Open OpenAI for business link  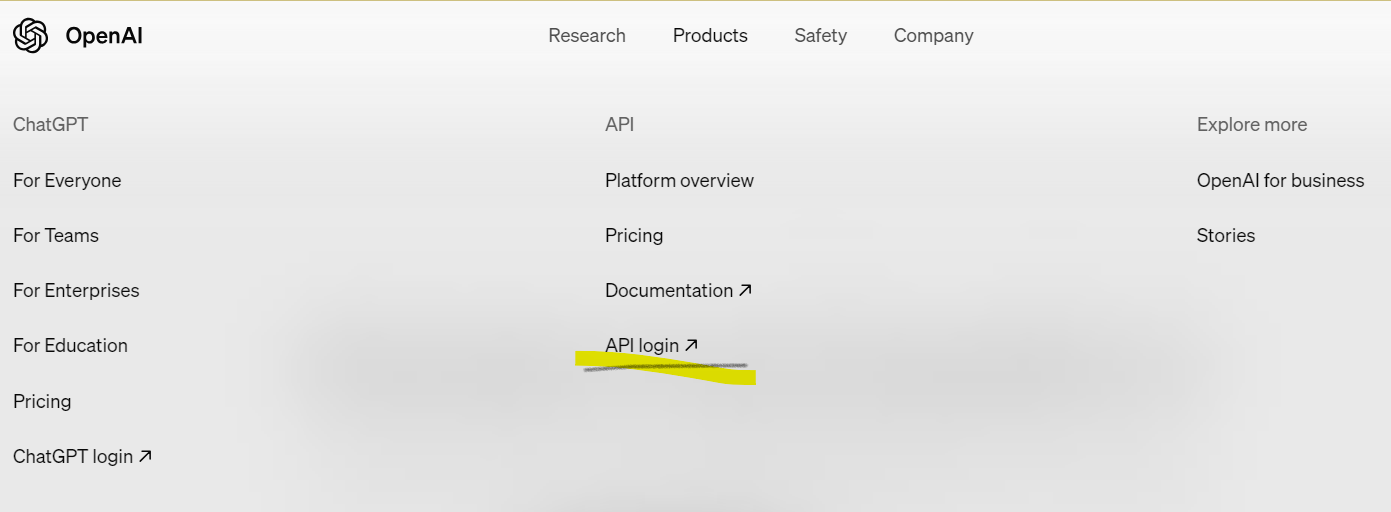(1280, 181)
